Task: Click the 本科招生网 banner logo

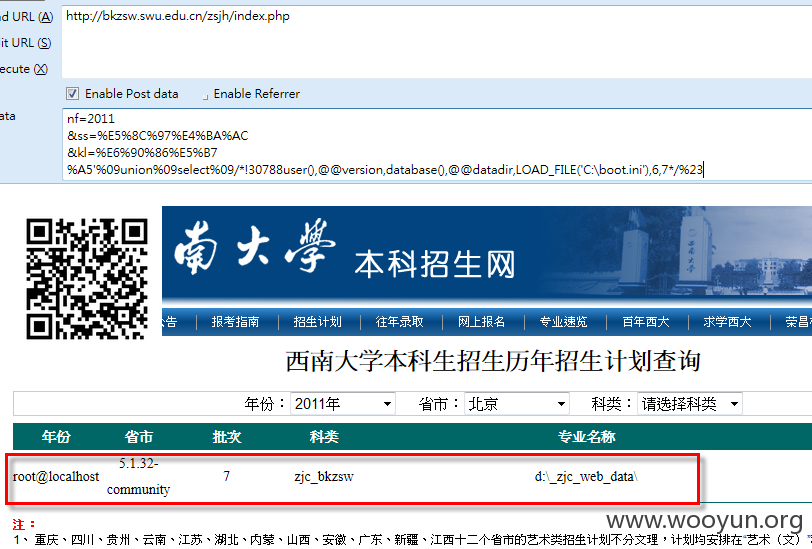Action: (x=434, y=264)
